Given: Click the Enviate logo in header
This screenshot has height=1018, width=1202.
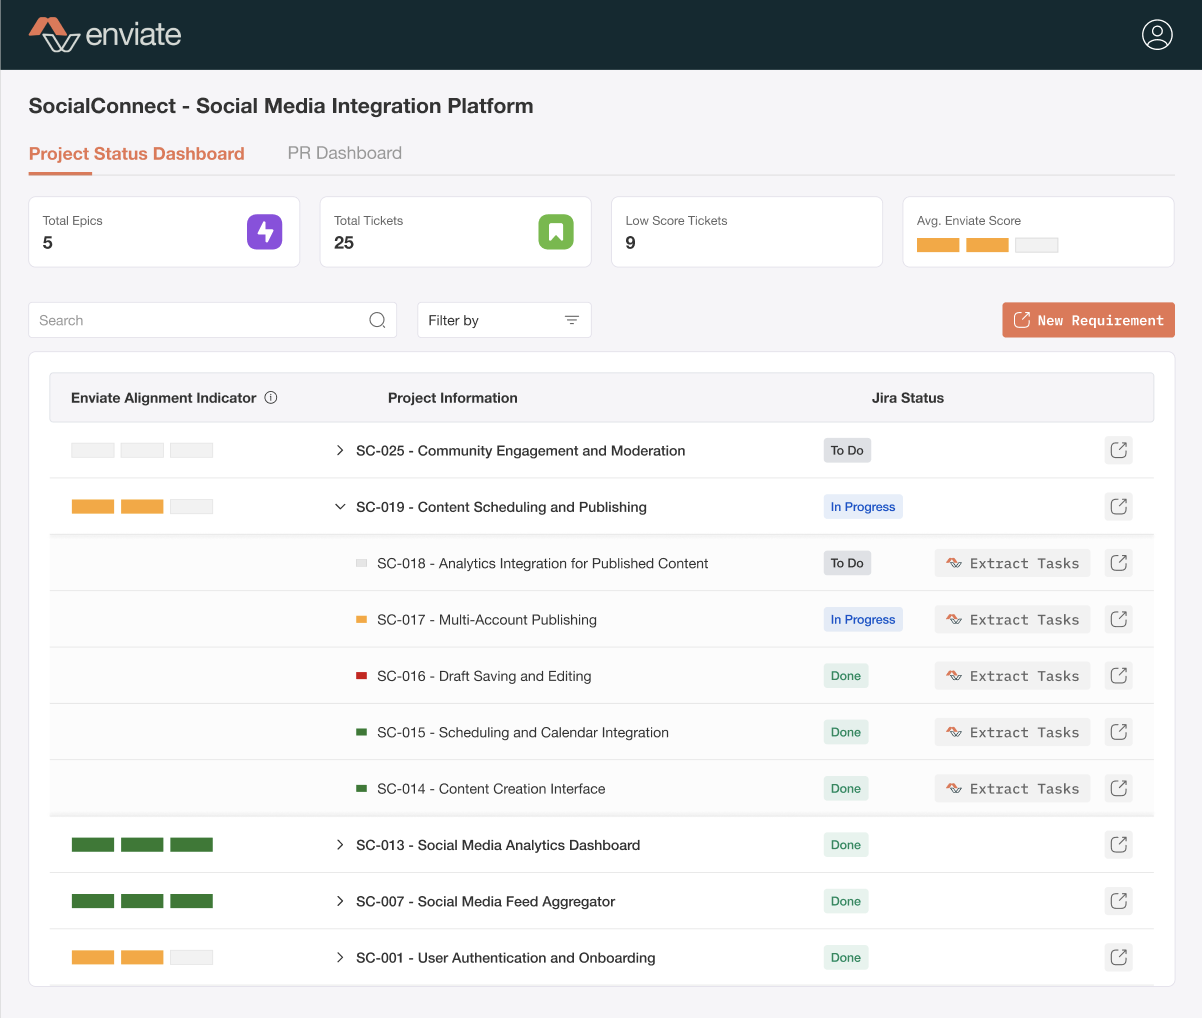Looking at the screenshot, I should [105, 35].
